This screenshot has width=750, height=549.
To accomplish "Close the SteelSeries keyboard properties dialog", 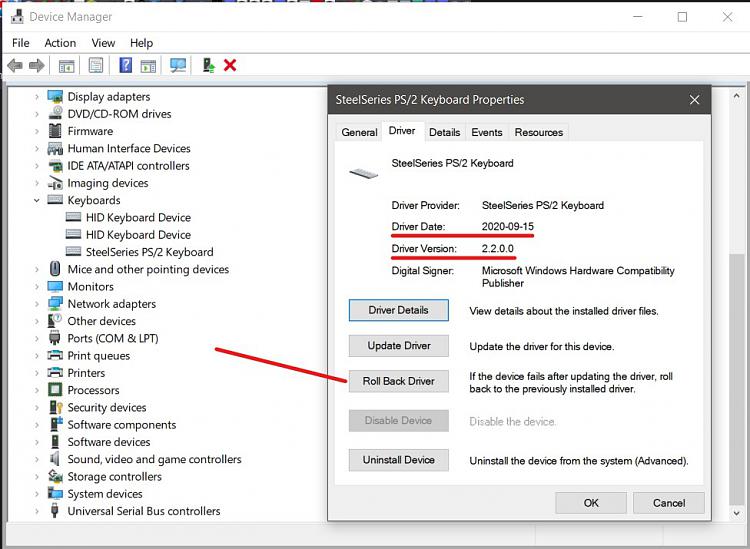I will [x=695, y=100].
